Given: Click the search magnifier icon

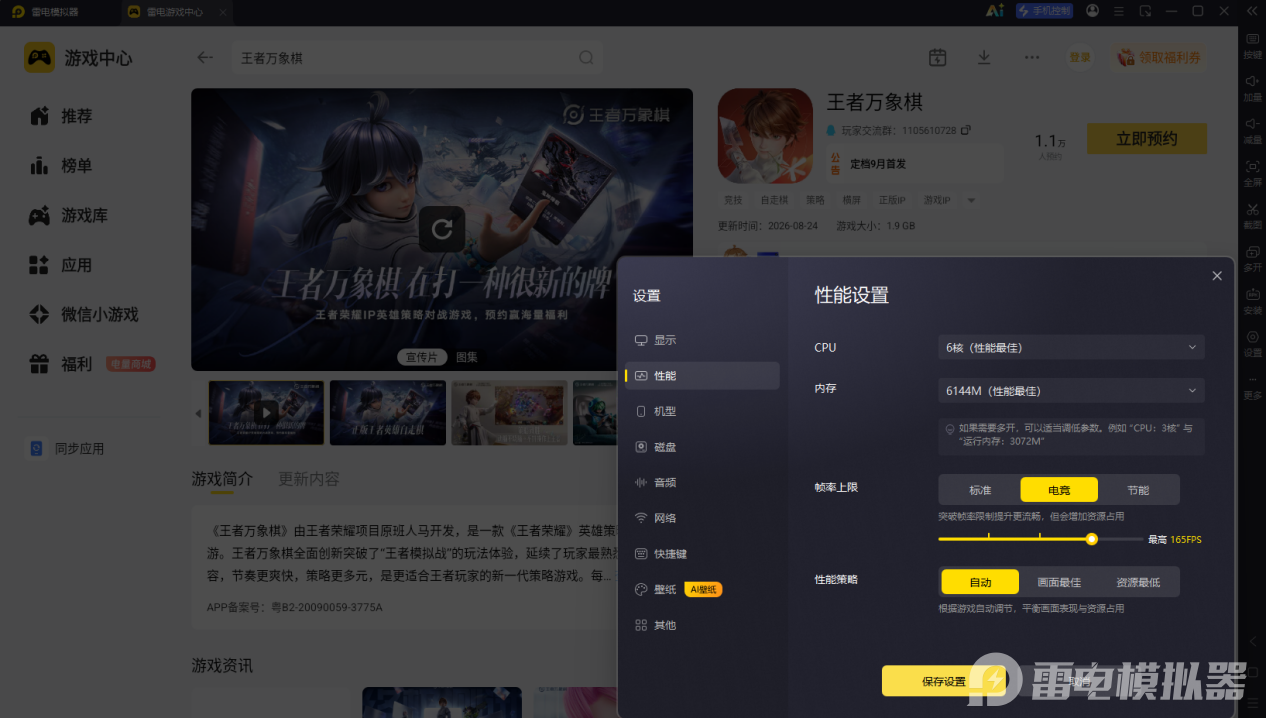Looking at the screenshot, I should pyautogui.click(x=586, y=58).
